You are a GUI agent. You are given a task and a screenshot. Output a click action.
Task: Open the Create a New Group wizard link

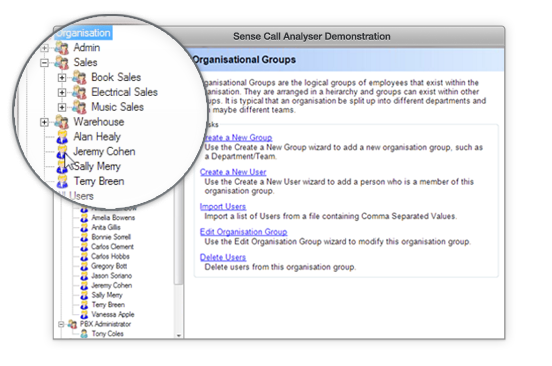click(238, 138)
